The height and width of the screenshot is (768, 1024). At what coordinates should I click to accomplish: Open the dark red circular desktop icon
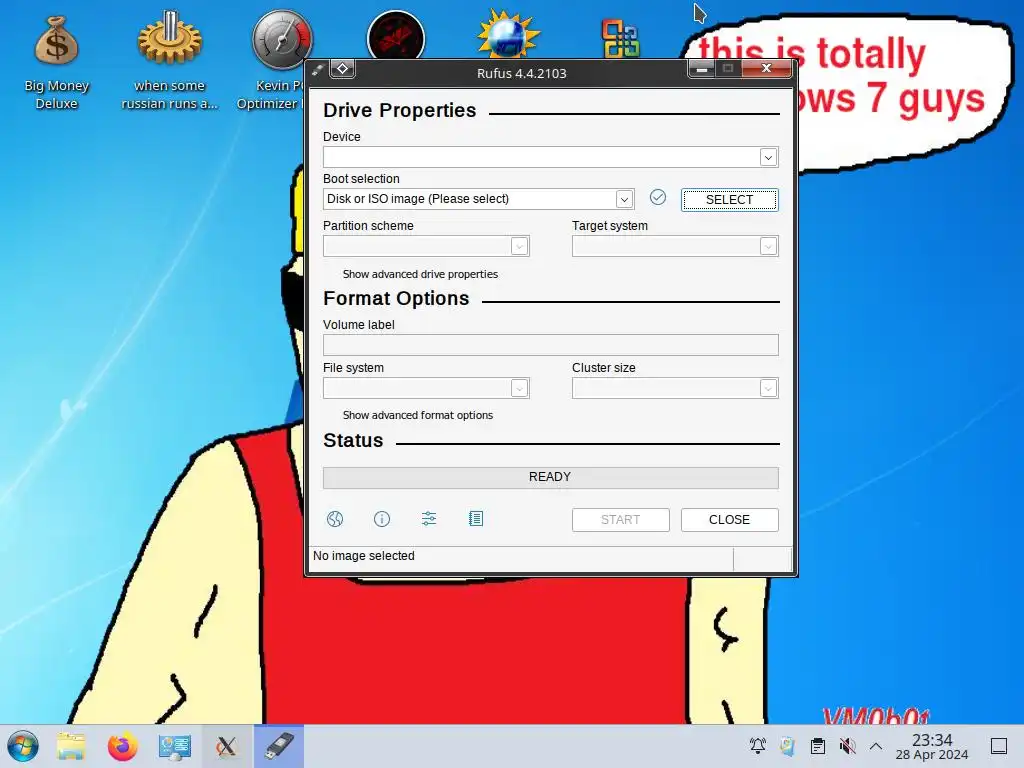click(396, 37)
